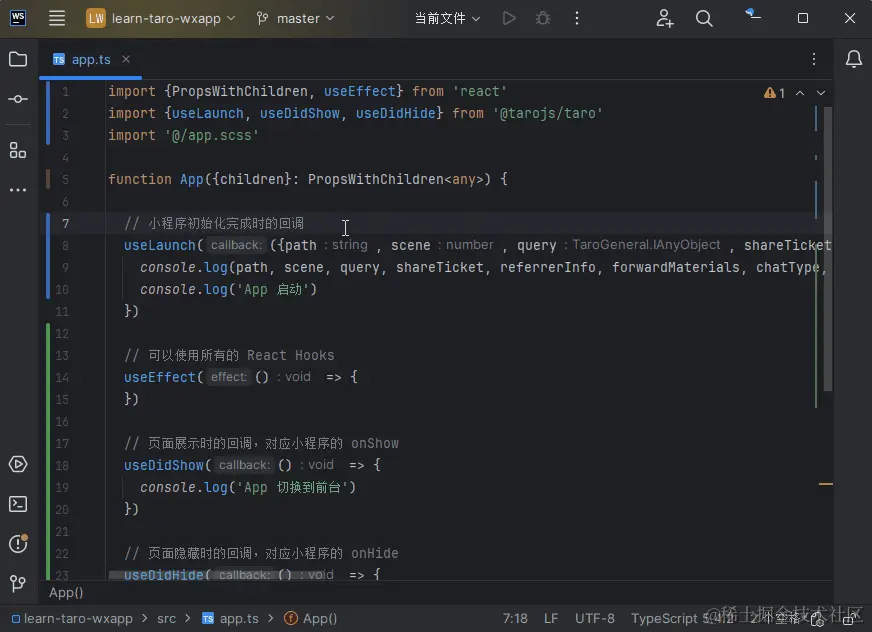Click the useDidHide call on line 23
The height and width of the screenshot is (632, 872).
tap(164, 575)
